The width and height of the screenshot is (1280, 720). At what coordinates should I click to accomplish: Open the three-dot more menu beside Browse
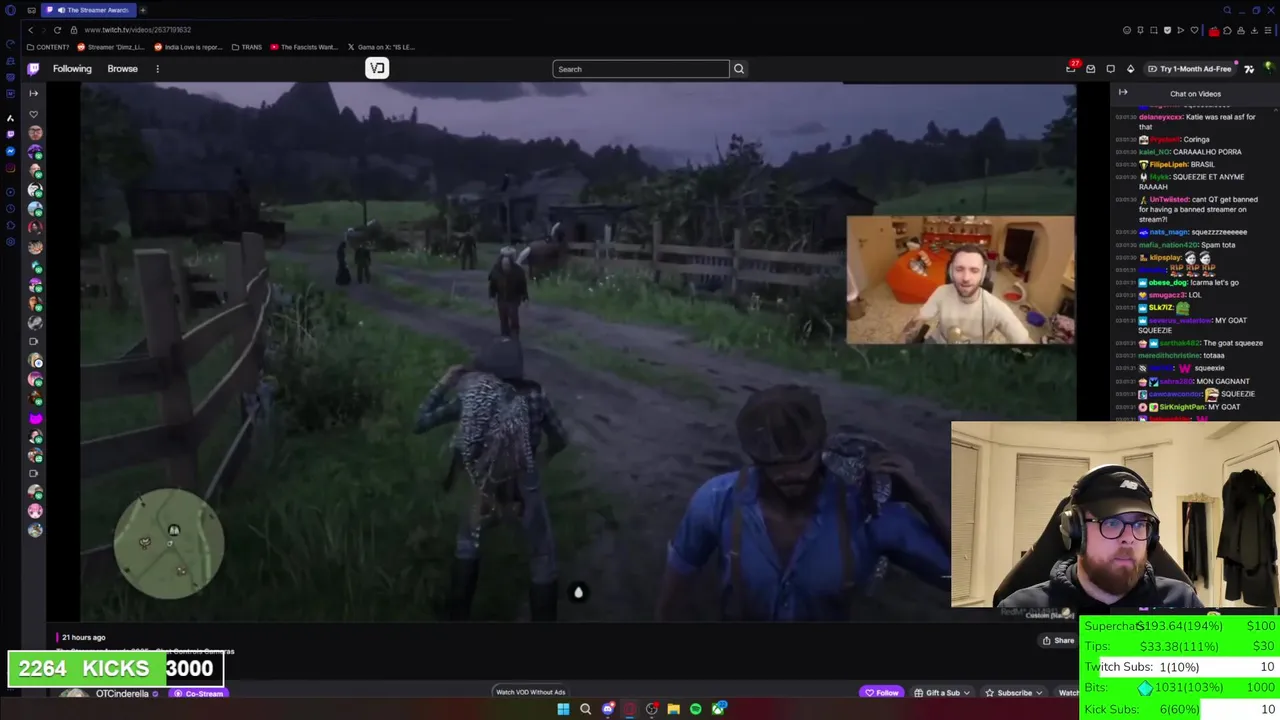157,69
